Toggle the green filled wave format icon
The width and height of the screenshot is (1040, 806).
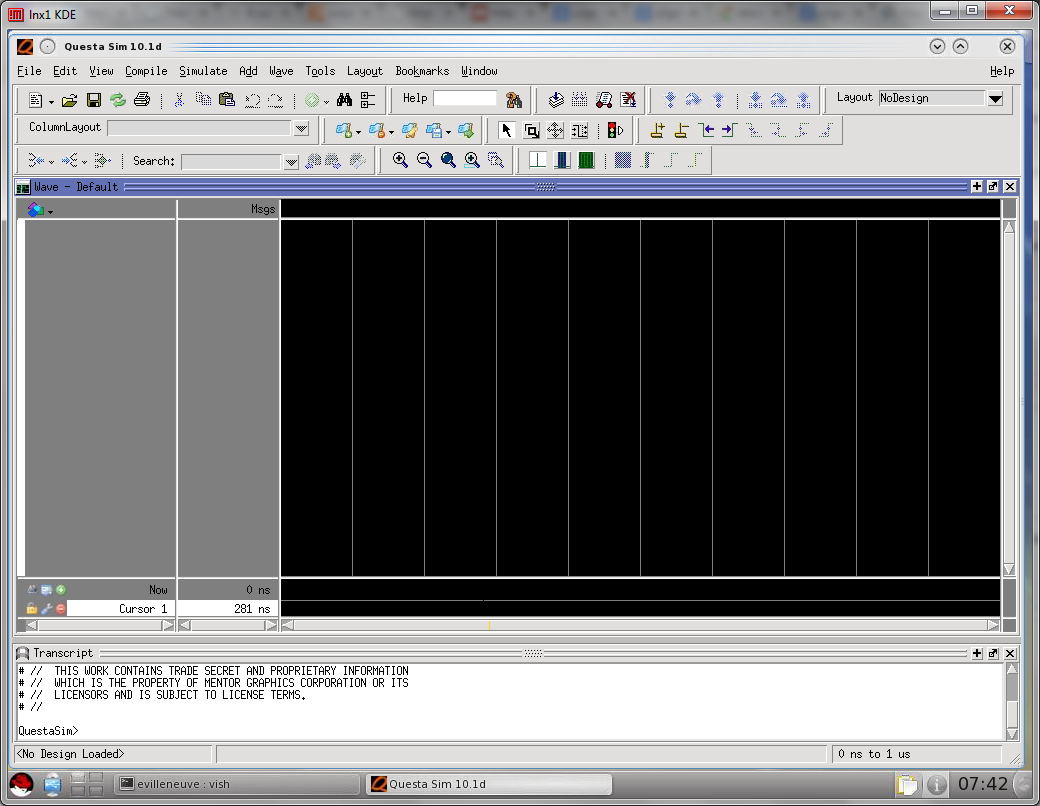586,160
